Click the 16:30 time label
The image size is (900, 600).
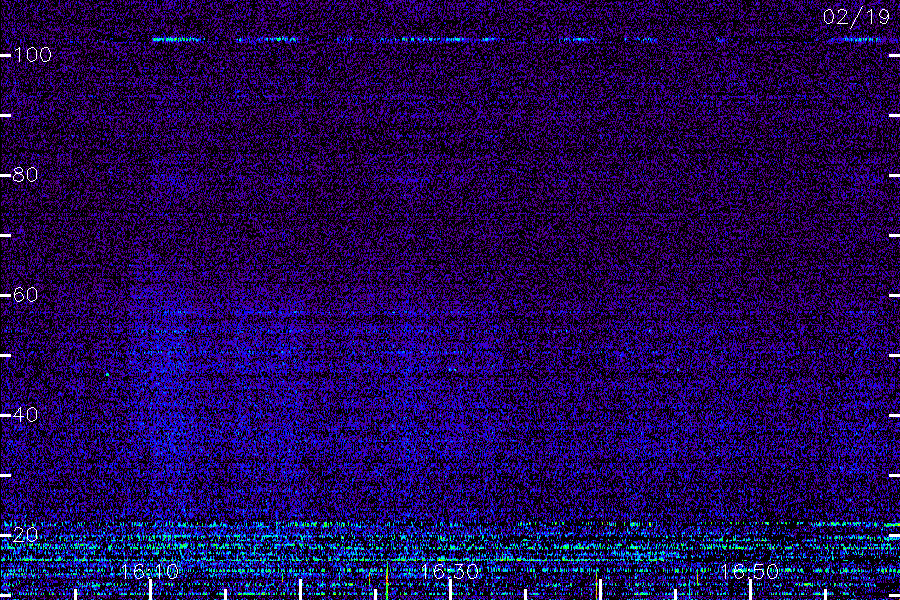coord(449,571)
